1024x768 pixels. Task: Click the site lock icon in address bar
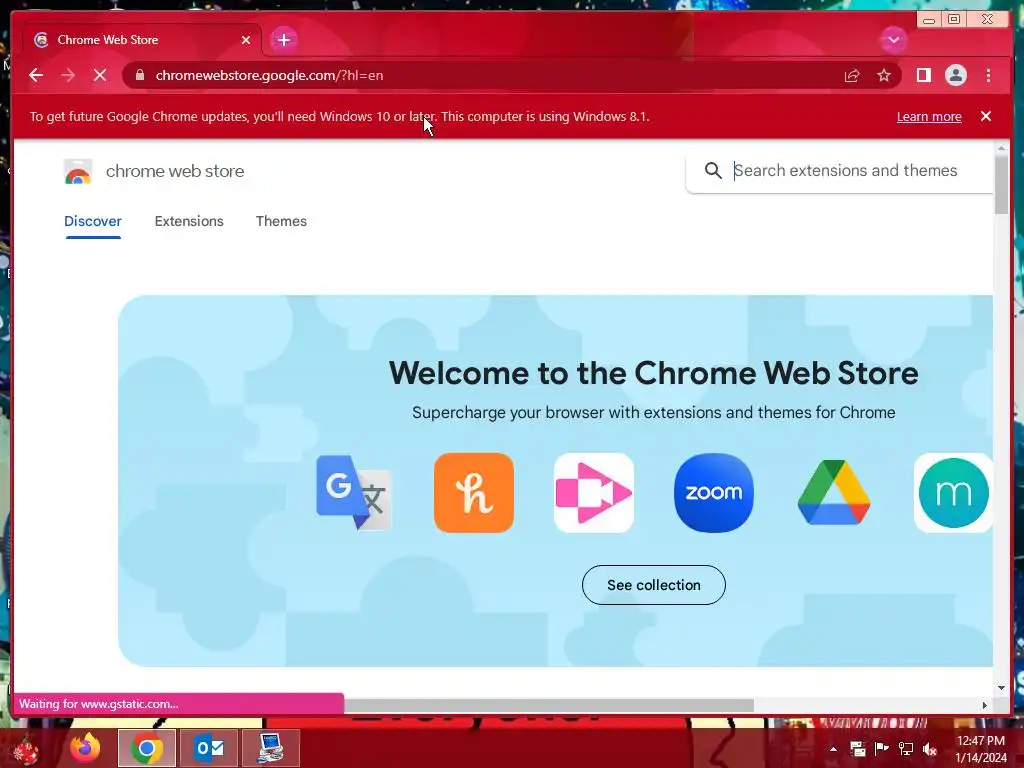(139, 75)
